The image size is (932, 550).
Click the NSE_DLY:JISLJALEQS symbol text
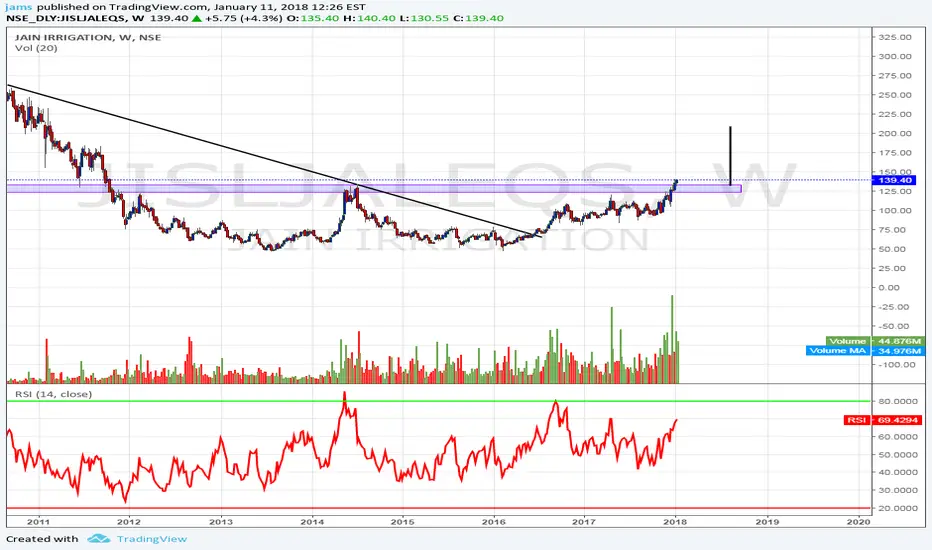[x=65, y=18]
